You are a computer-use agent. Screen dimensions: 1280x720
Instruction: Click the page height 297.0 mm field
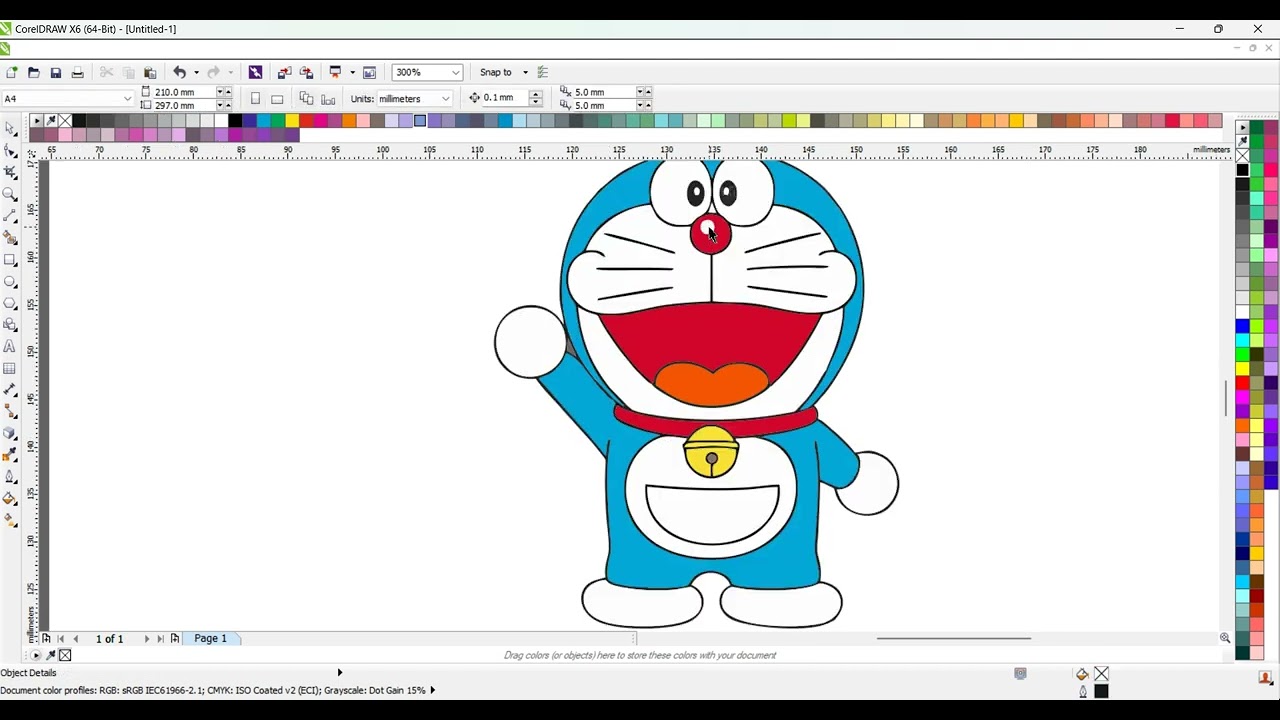tap(184, 105)
